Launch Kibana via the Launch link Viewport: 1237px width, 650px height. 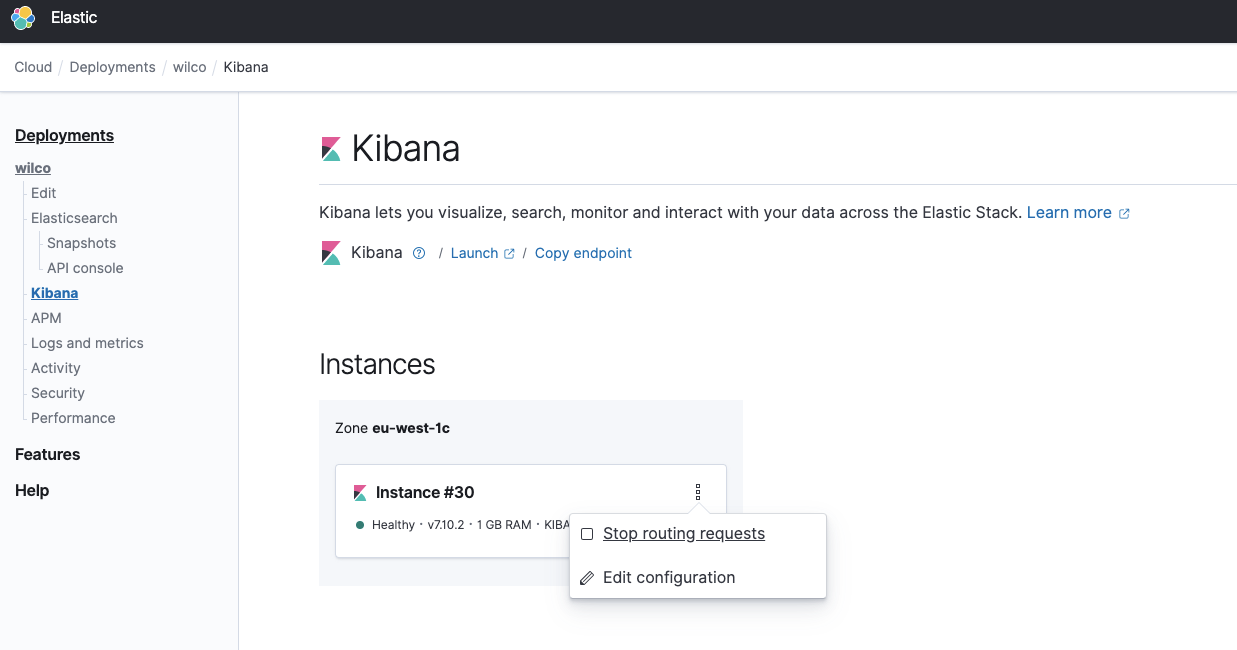pyautogui.click(x=475, y=254)
